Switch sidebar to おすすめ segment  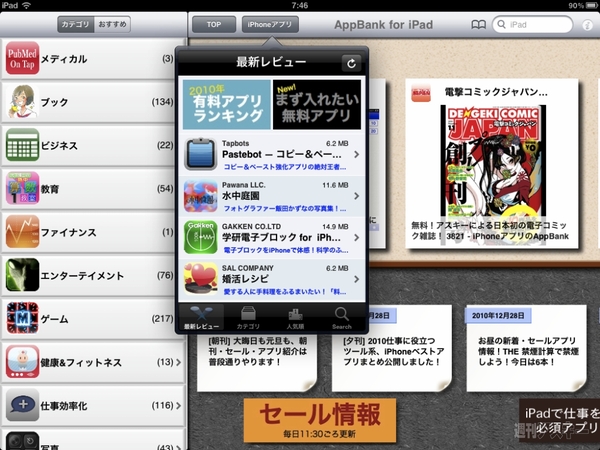[112, 24]
